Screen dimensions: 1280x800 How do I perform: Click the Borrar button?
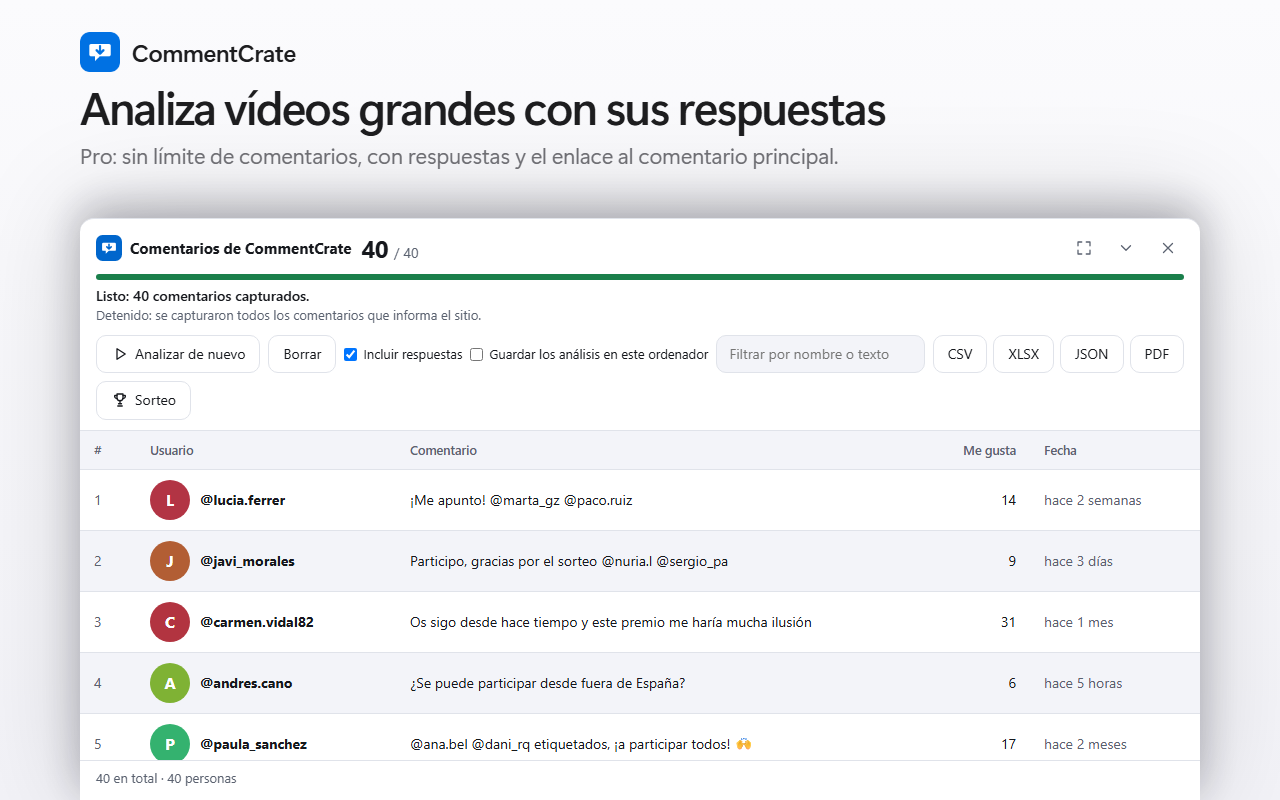[302, 354]
